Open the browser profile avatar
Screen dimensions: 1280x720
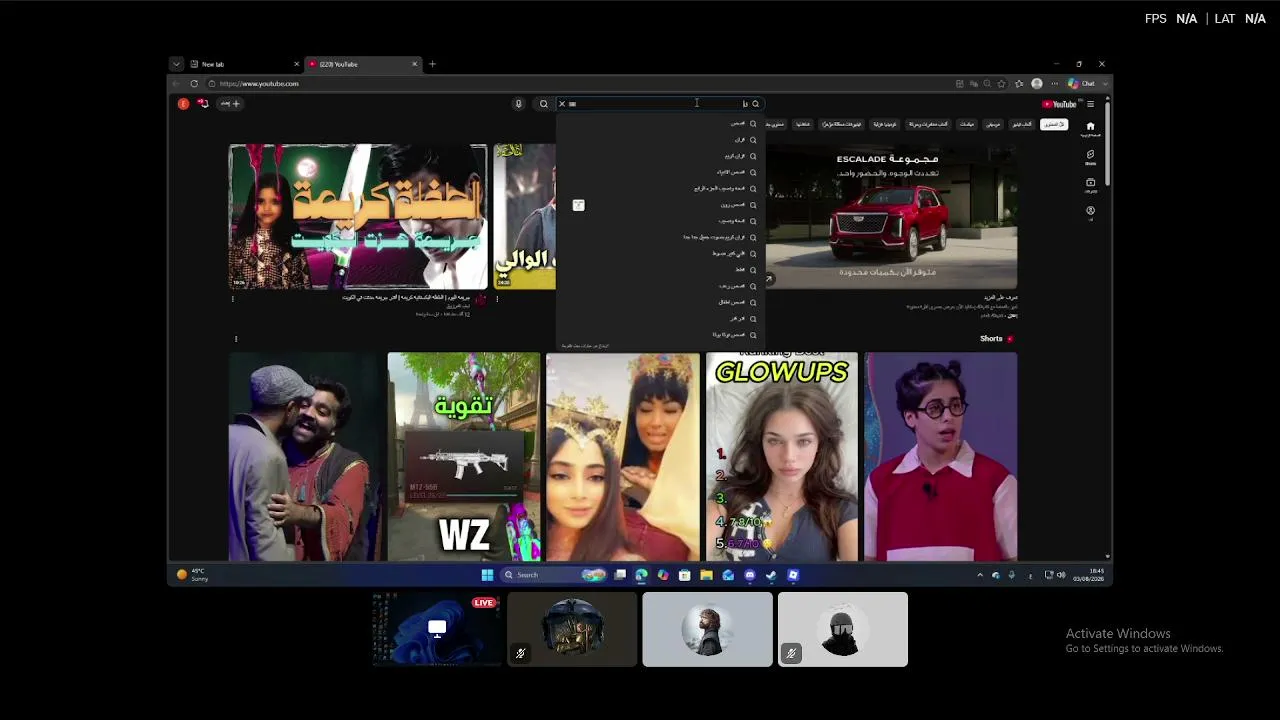1037,84
